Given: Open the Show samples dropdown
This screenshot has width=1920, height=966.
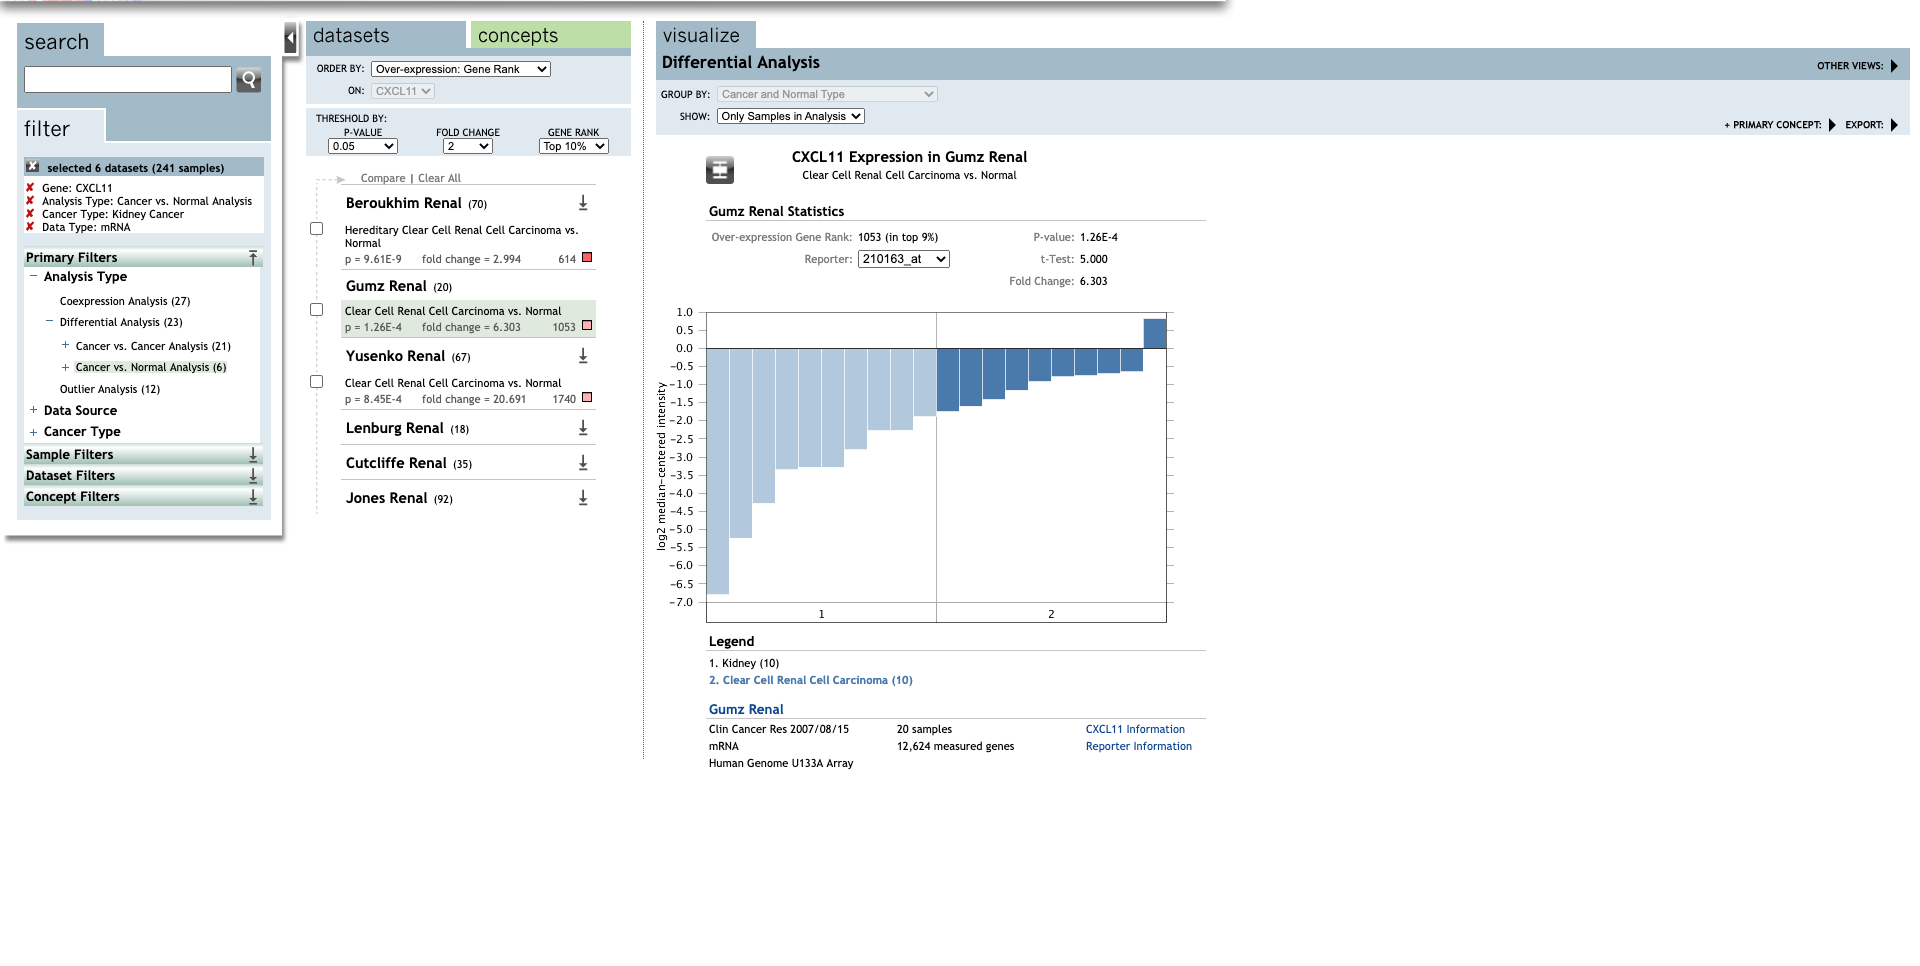Looking at the screenshot, I should pyautogui.click(x=791, y=116).
